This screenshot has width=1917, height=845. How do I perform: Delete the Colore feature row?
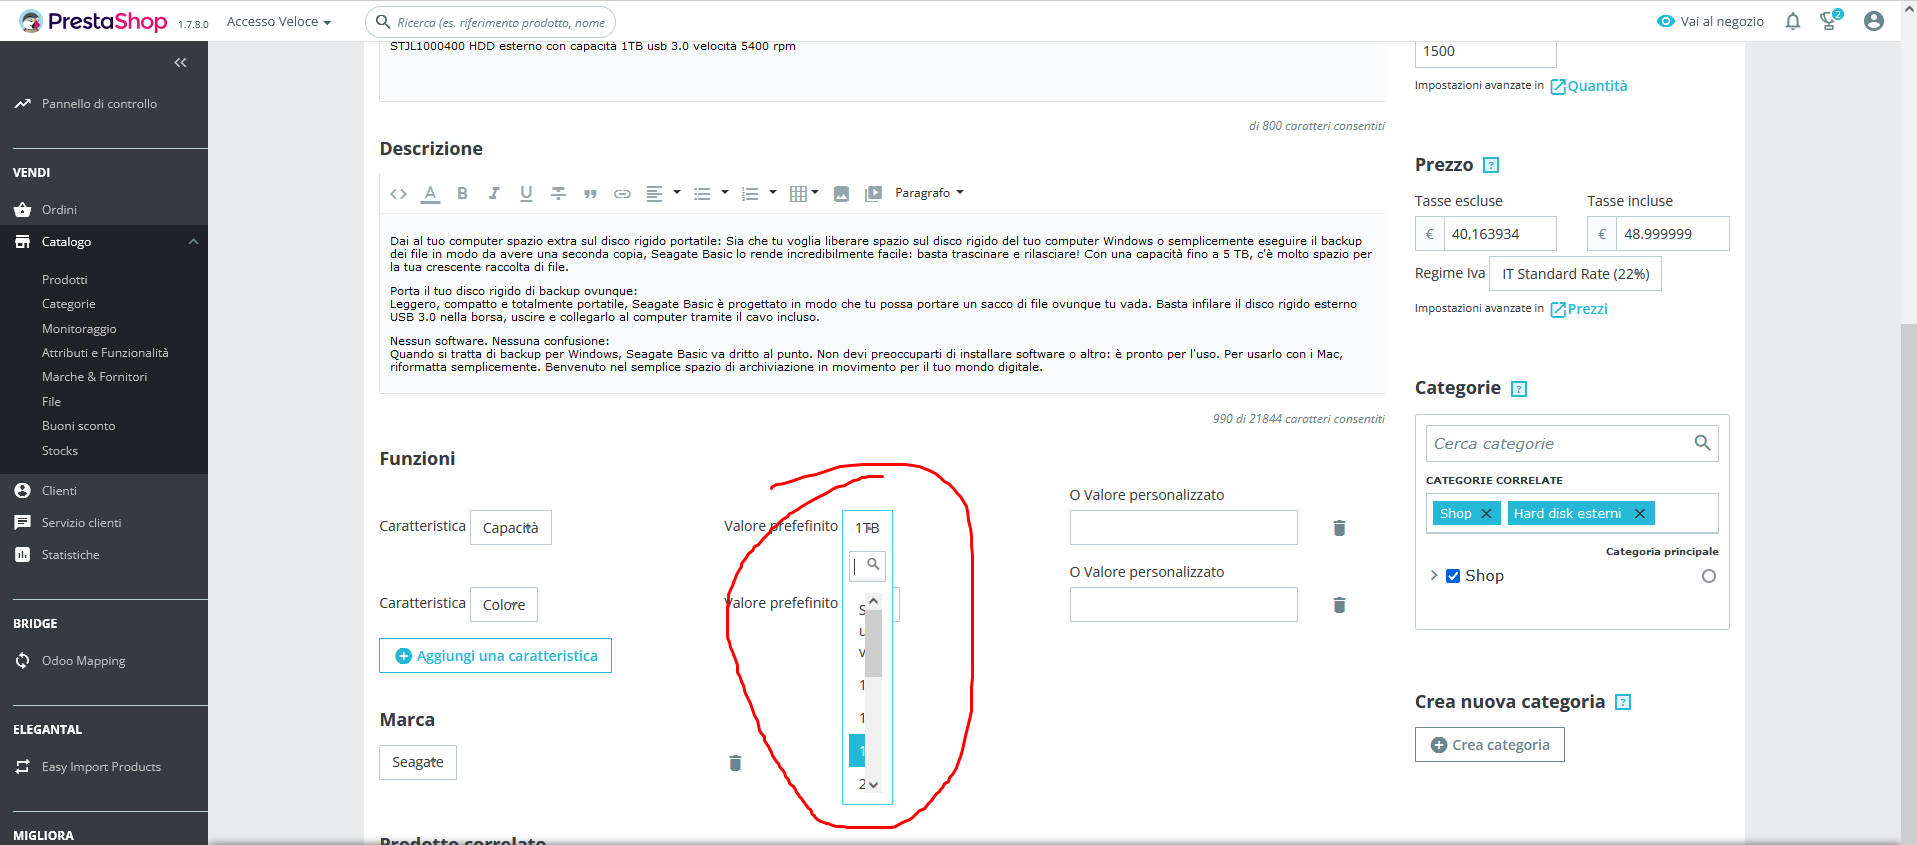coord(1339,605)
